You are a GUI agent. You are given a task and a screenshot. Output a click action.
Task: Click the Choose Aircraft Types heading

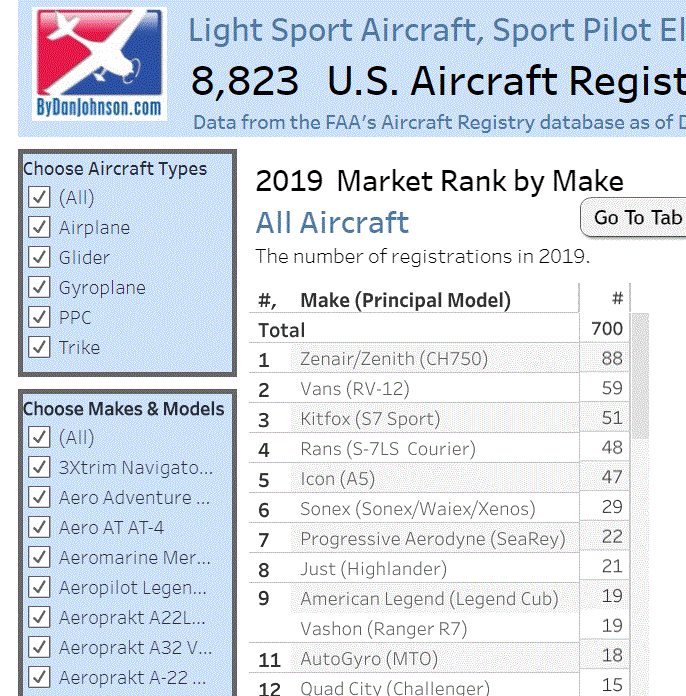[115, 169]
